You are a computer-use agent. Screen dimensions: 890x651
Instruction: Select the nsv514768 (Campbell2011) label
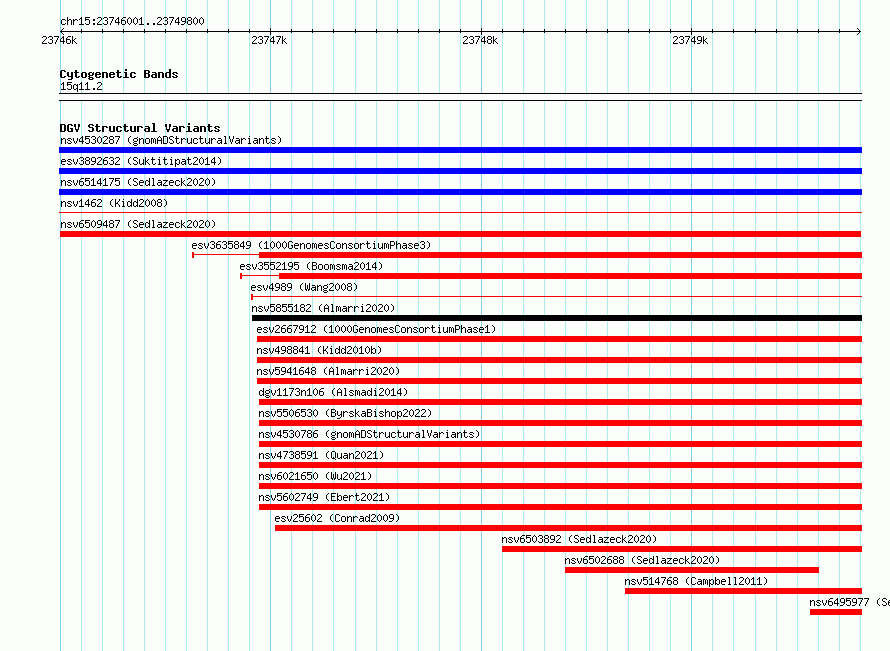(696, 581)
